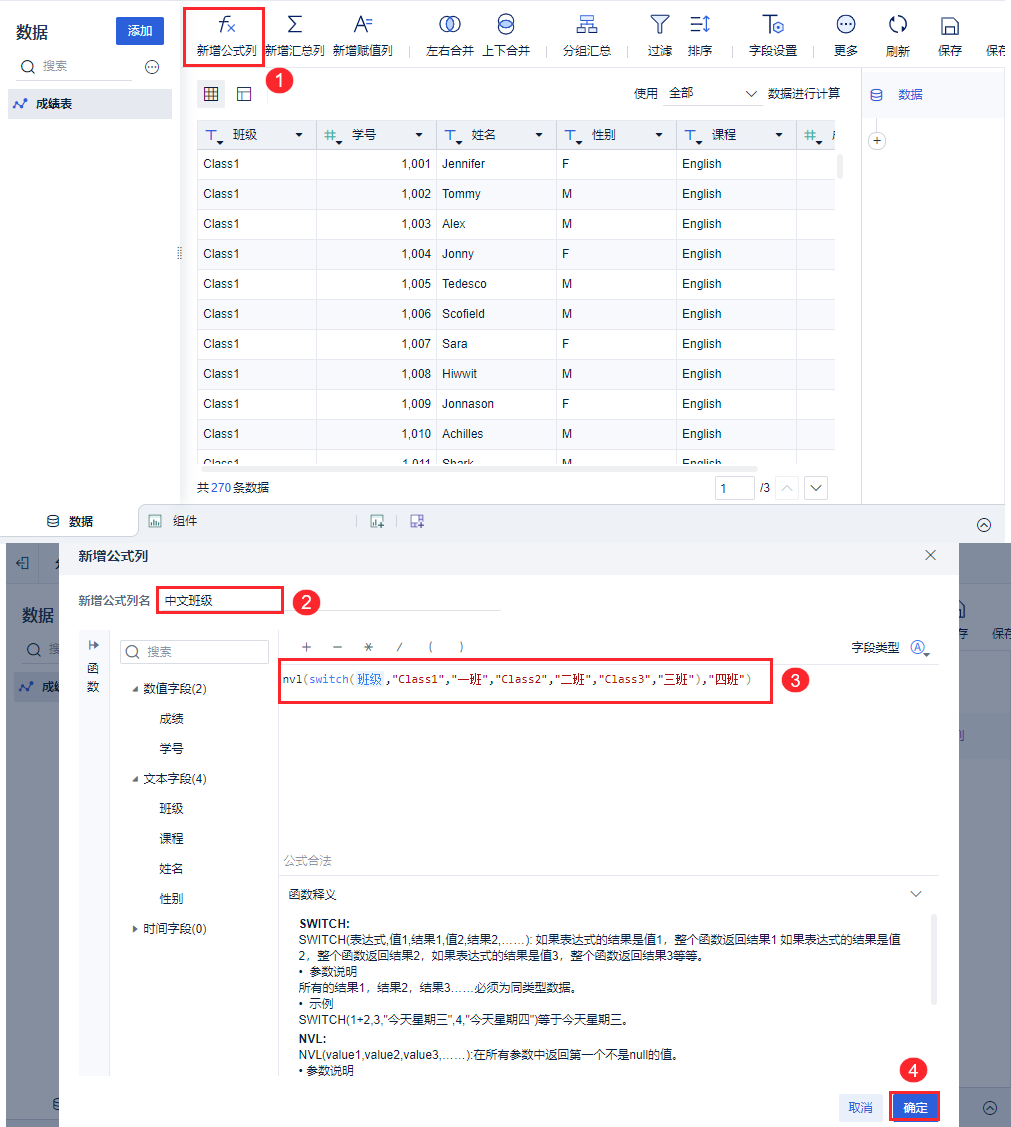Collapse bottom panel with circle arrow
This screenshot has width=1011, height=1127.
984,525
